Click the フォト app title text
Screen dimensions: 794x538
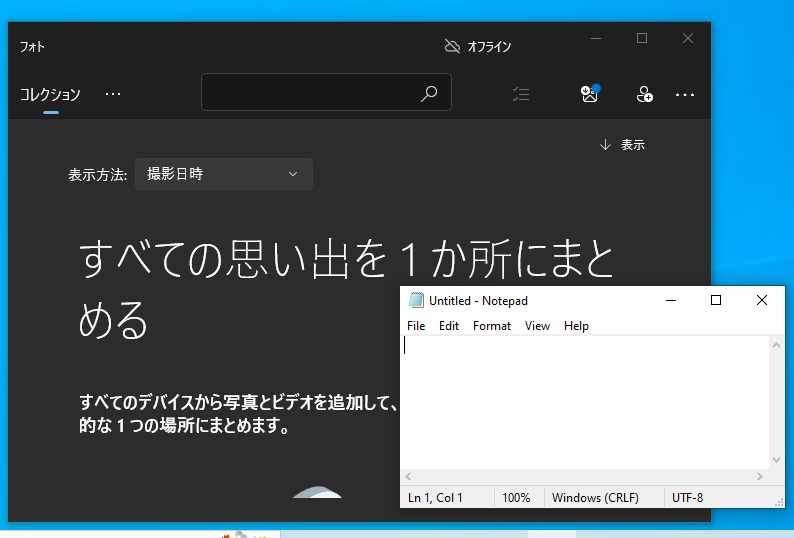[32, 47]
